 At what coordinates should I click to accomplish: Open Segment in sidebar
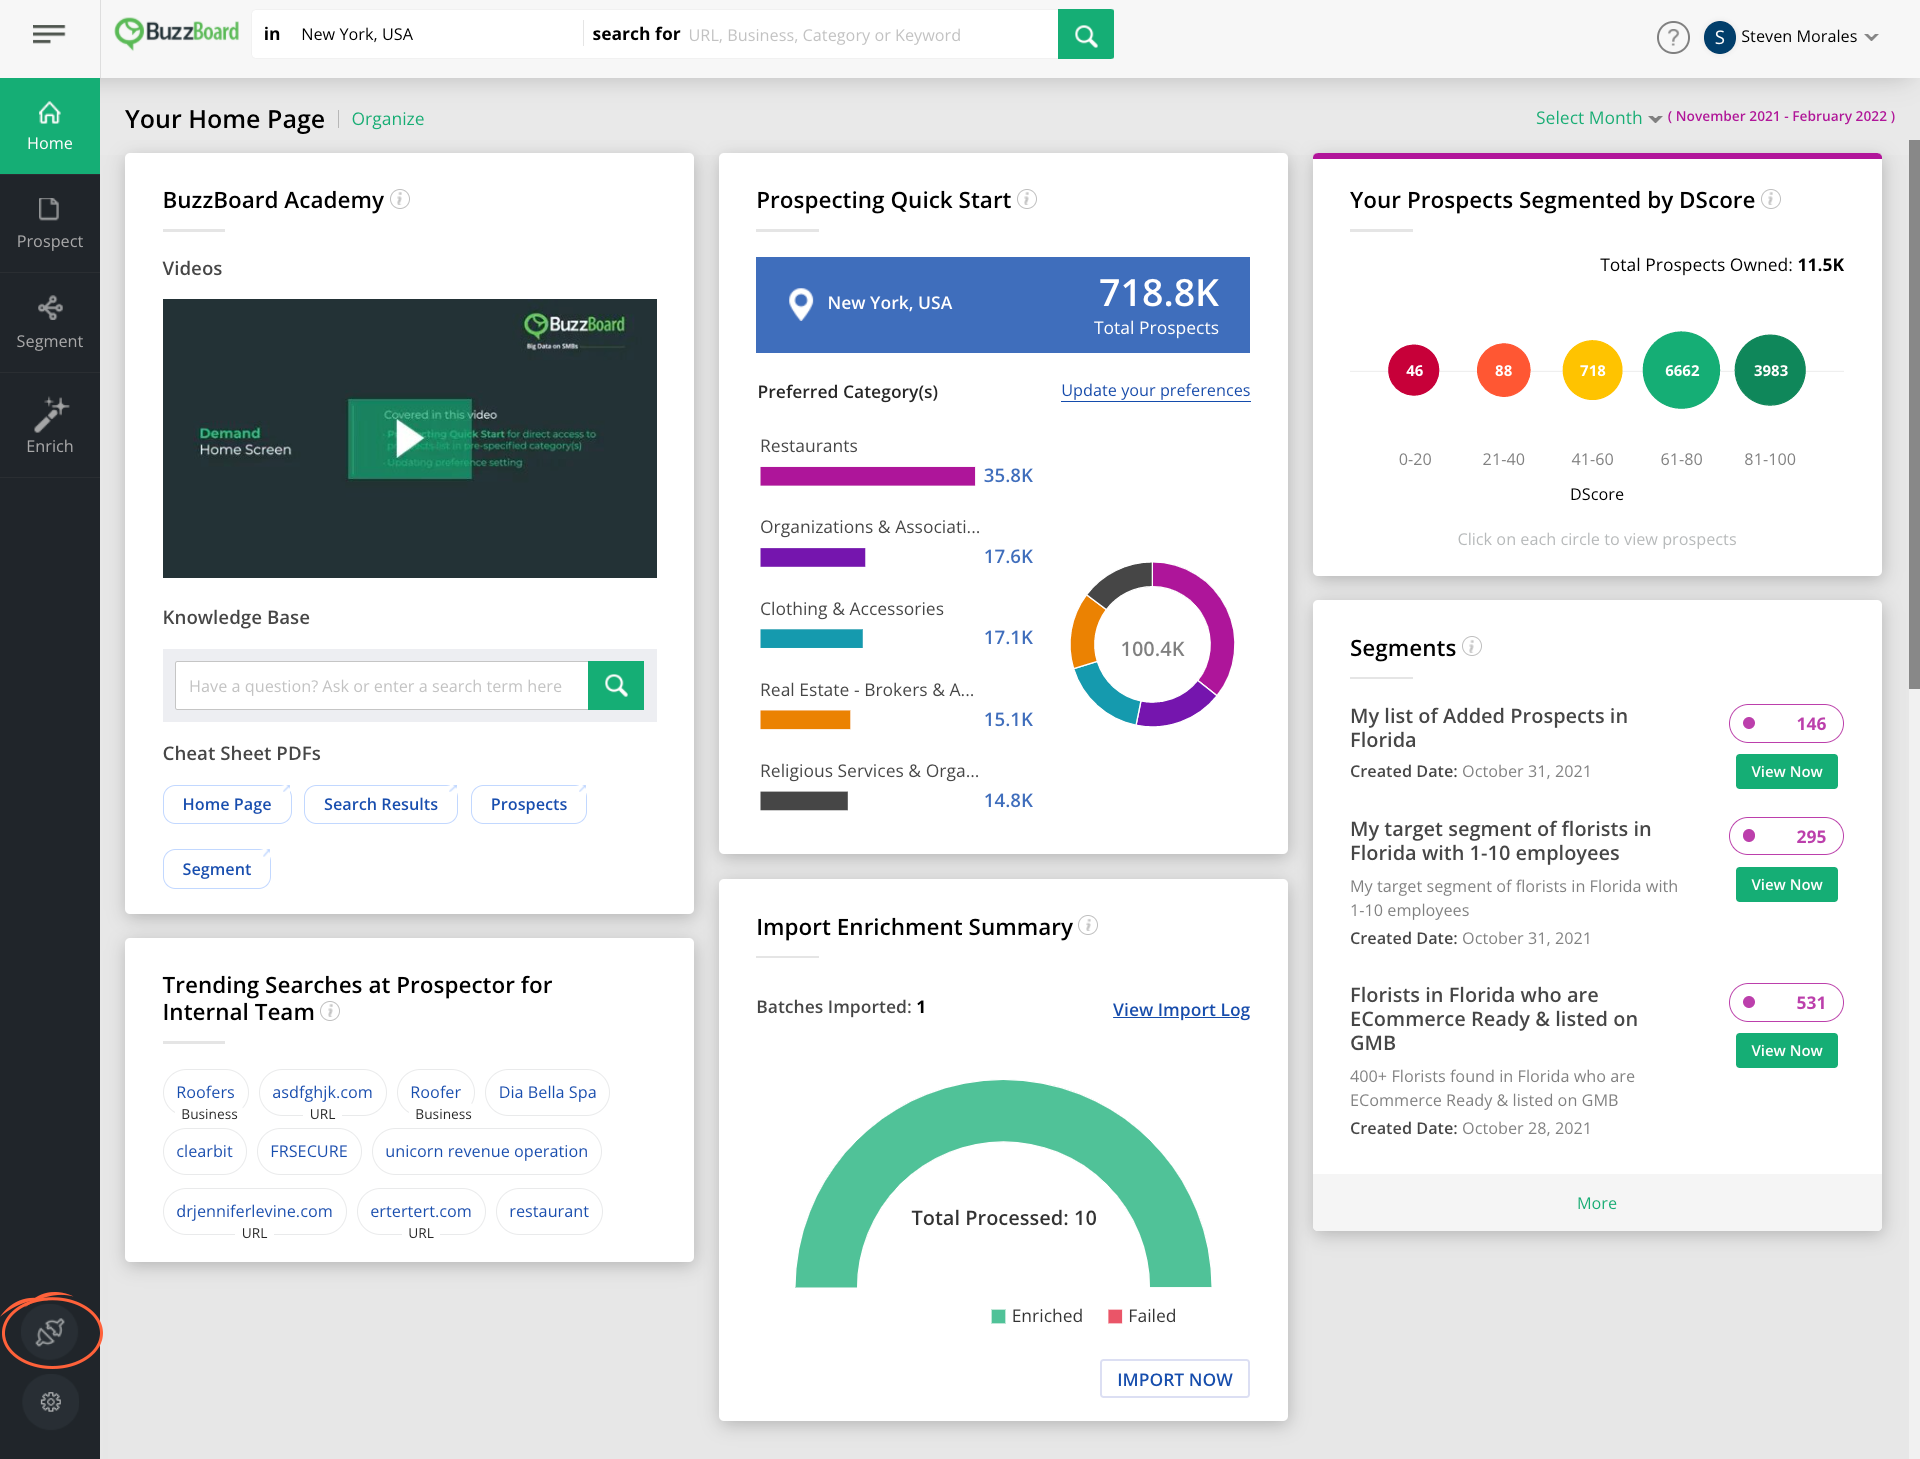(50, 323)
